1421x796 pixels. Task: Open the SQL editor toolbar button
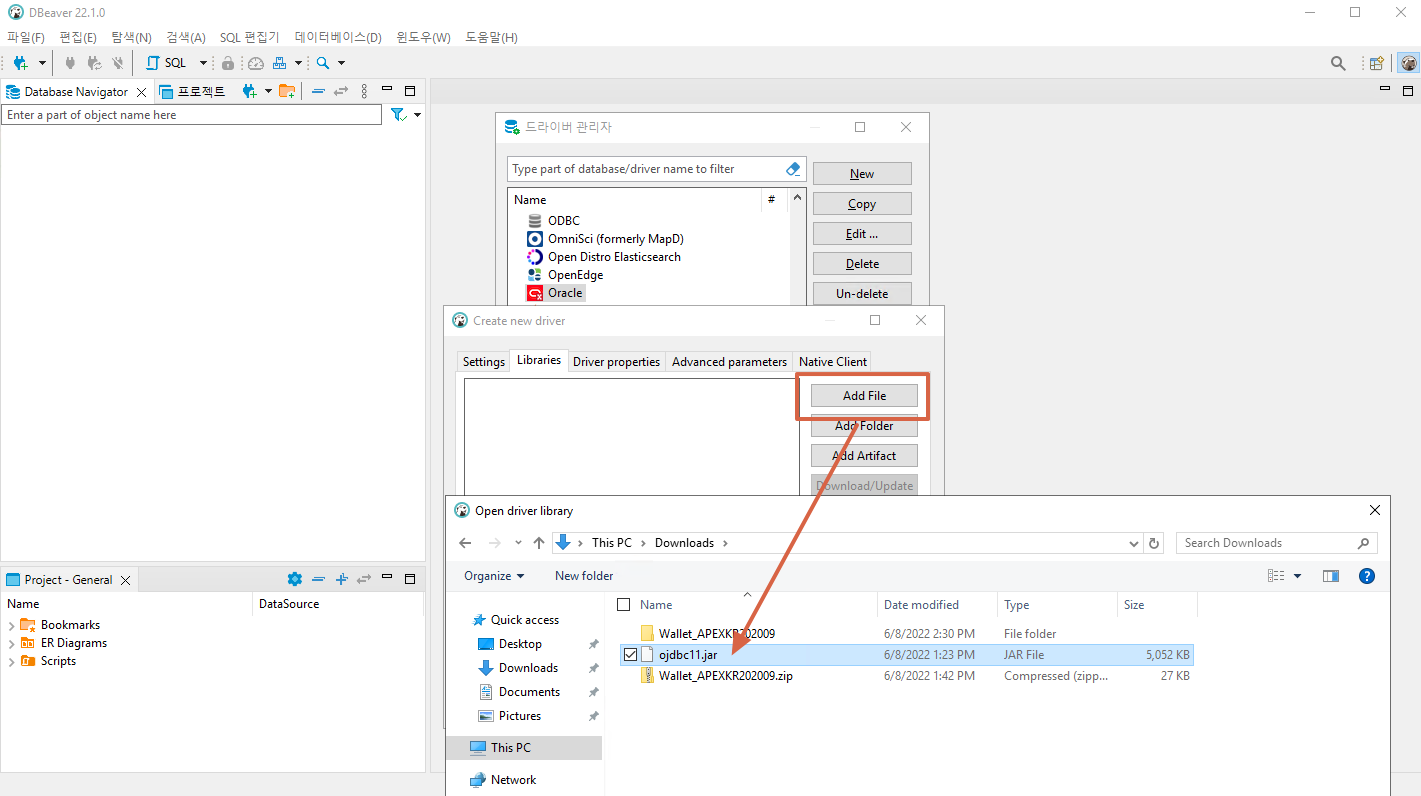click(x=167, y=63)
